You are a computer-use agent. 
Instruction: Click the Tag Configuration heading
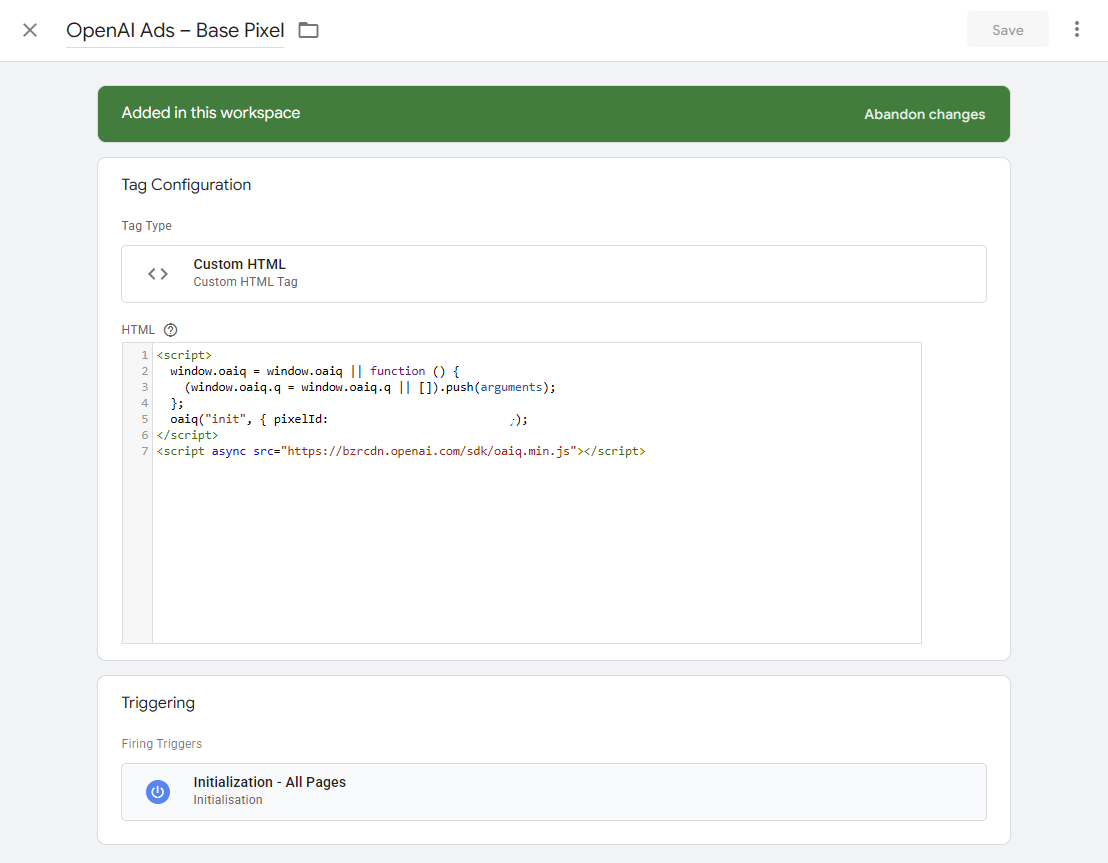186,184
